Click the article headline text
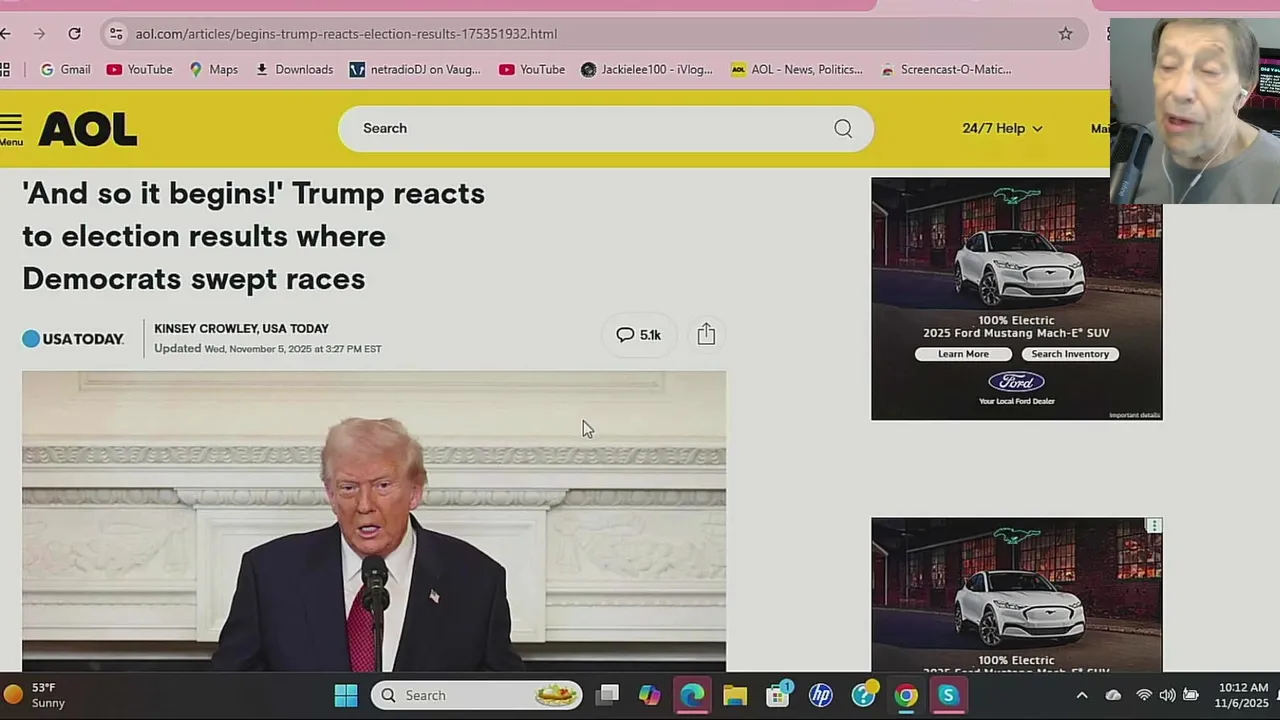 click(x=254, y=236)
